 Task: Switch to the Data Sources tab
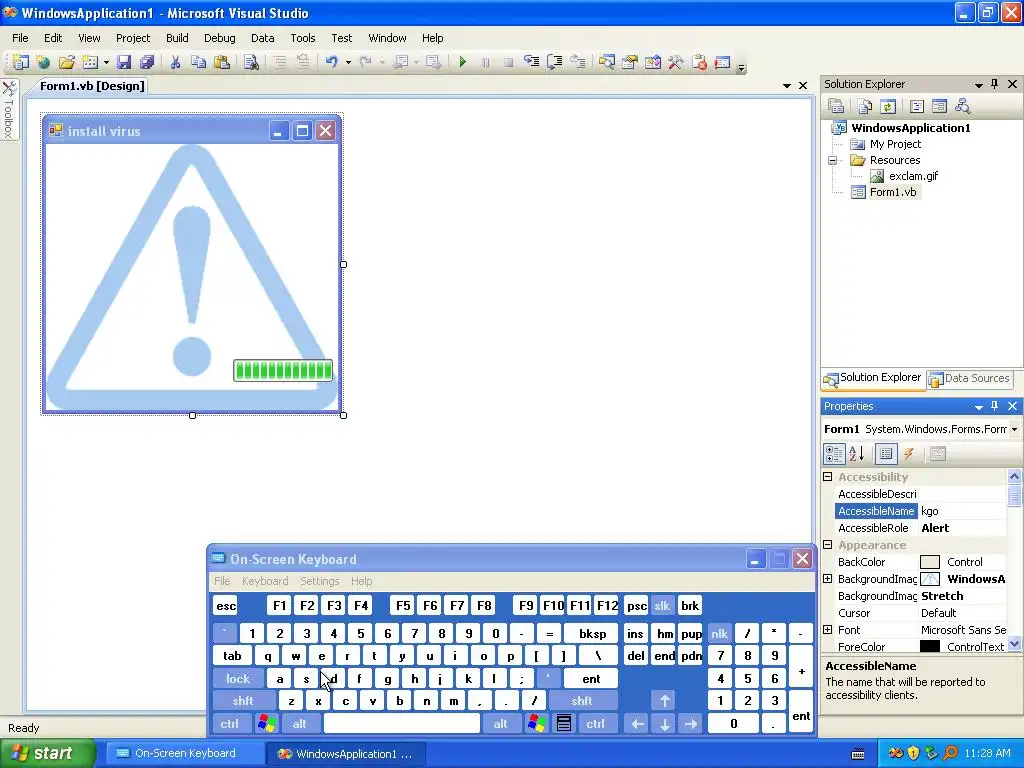[970, 378]
